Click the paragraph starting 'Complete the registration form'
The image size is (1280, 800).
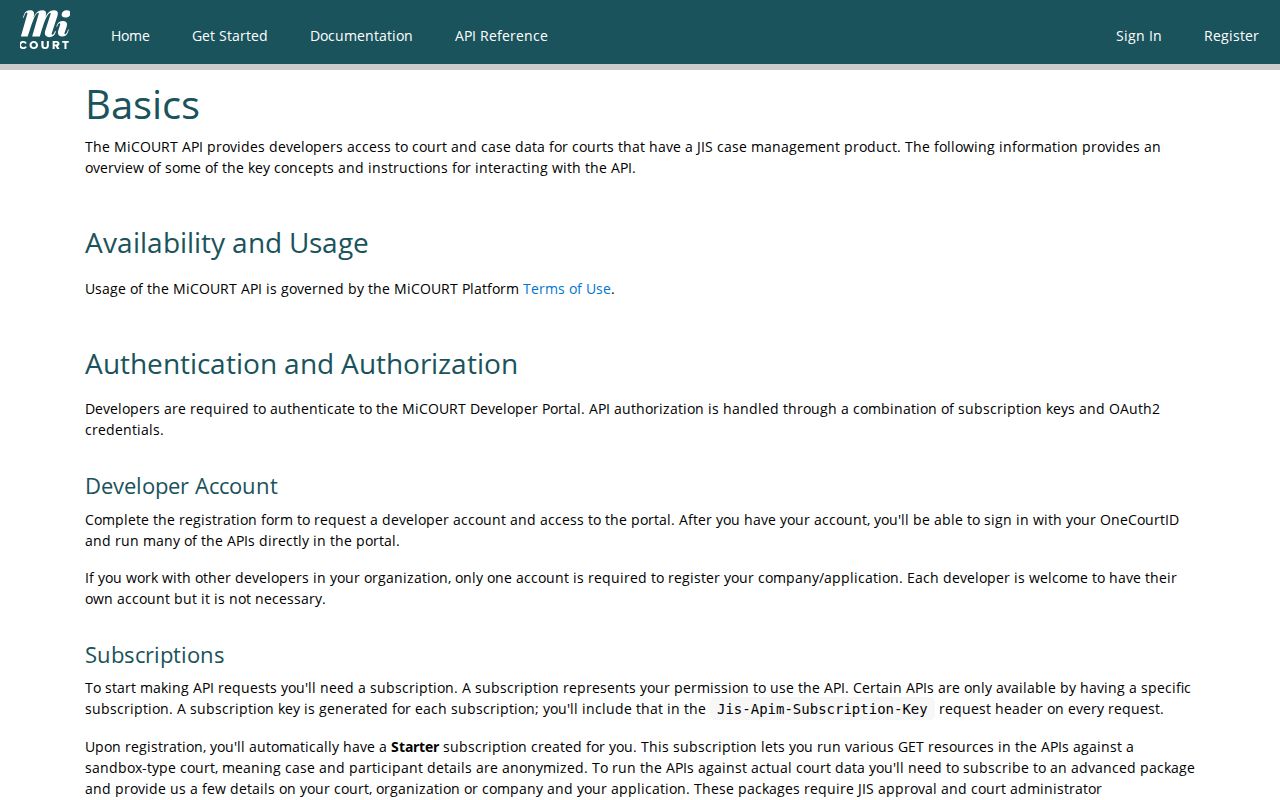(632, 531)
